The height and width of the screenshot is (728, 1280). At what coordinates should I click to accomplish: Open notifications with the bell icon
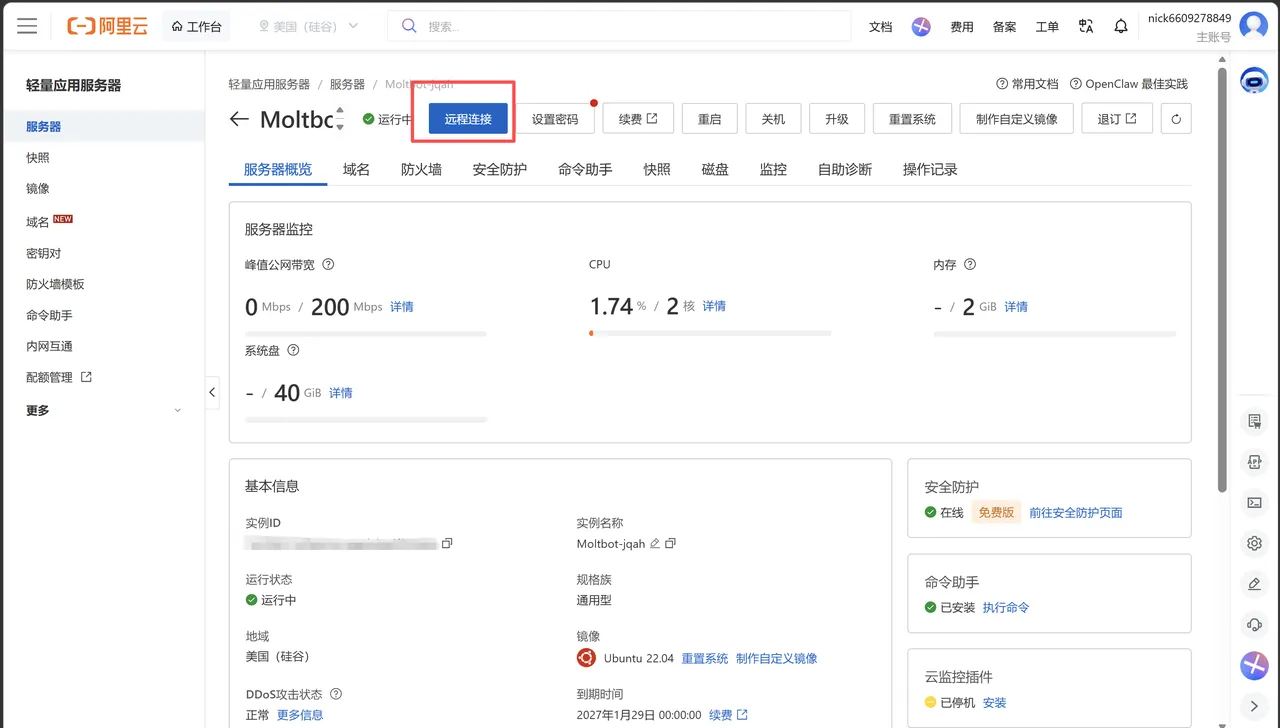1121,27
